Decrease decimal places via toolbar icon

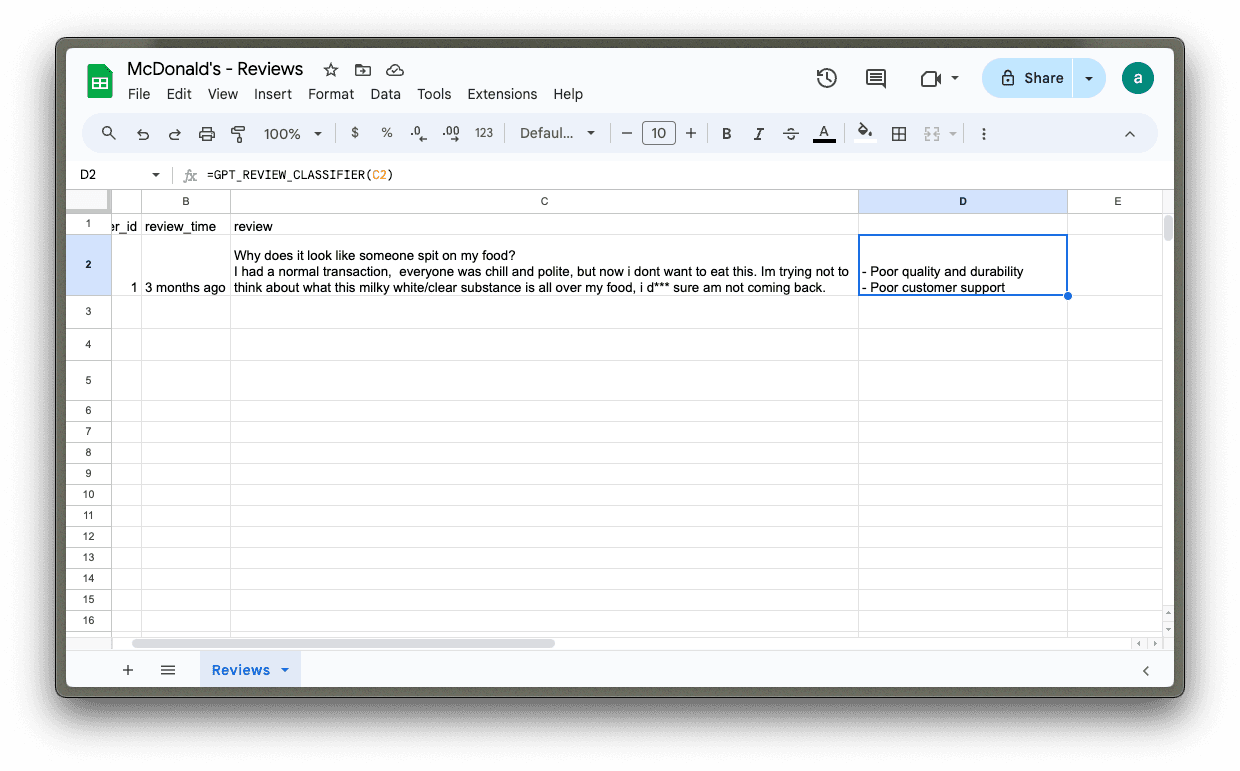point(418,132)
